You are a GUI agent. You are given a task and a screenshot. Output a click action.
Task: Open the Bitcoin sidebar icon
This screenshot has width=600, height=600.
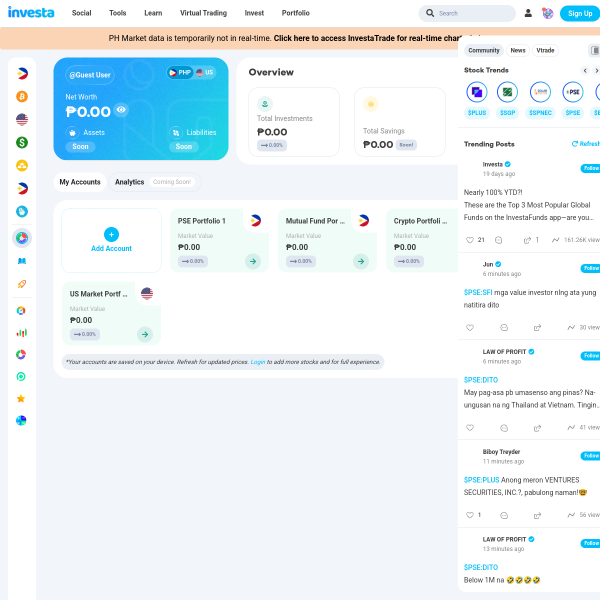tap(22, 96)
